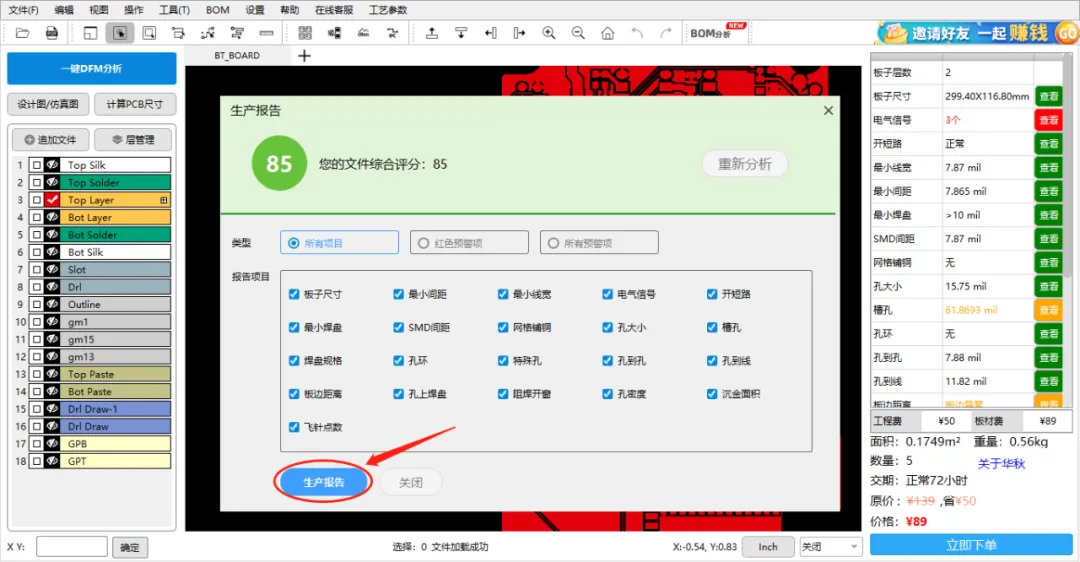This screenshot has height=562, width=1080.
Task: Toggle visibility eye of Outline layer
Action: click(x=52, y=304)
